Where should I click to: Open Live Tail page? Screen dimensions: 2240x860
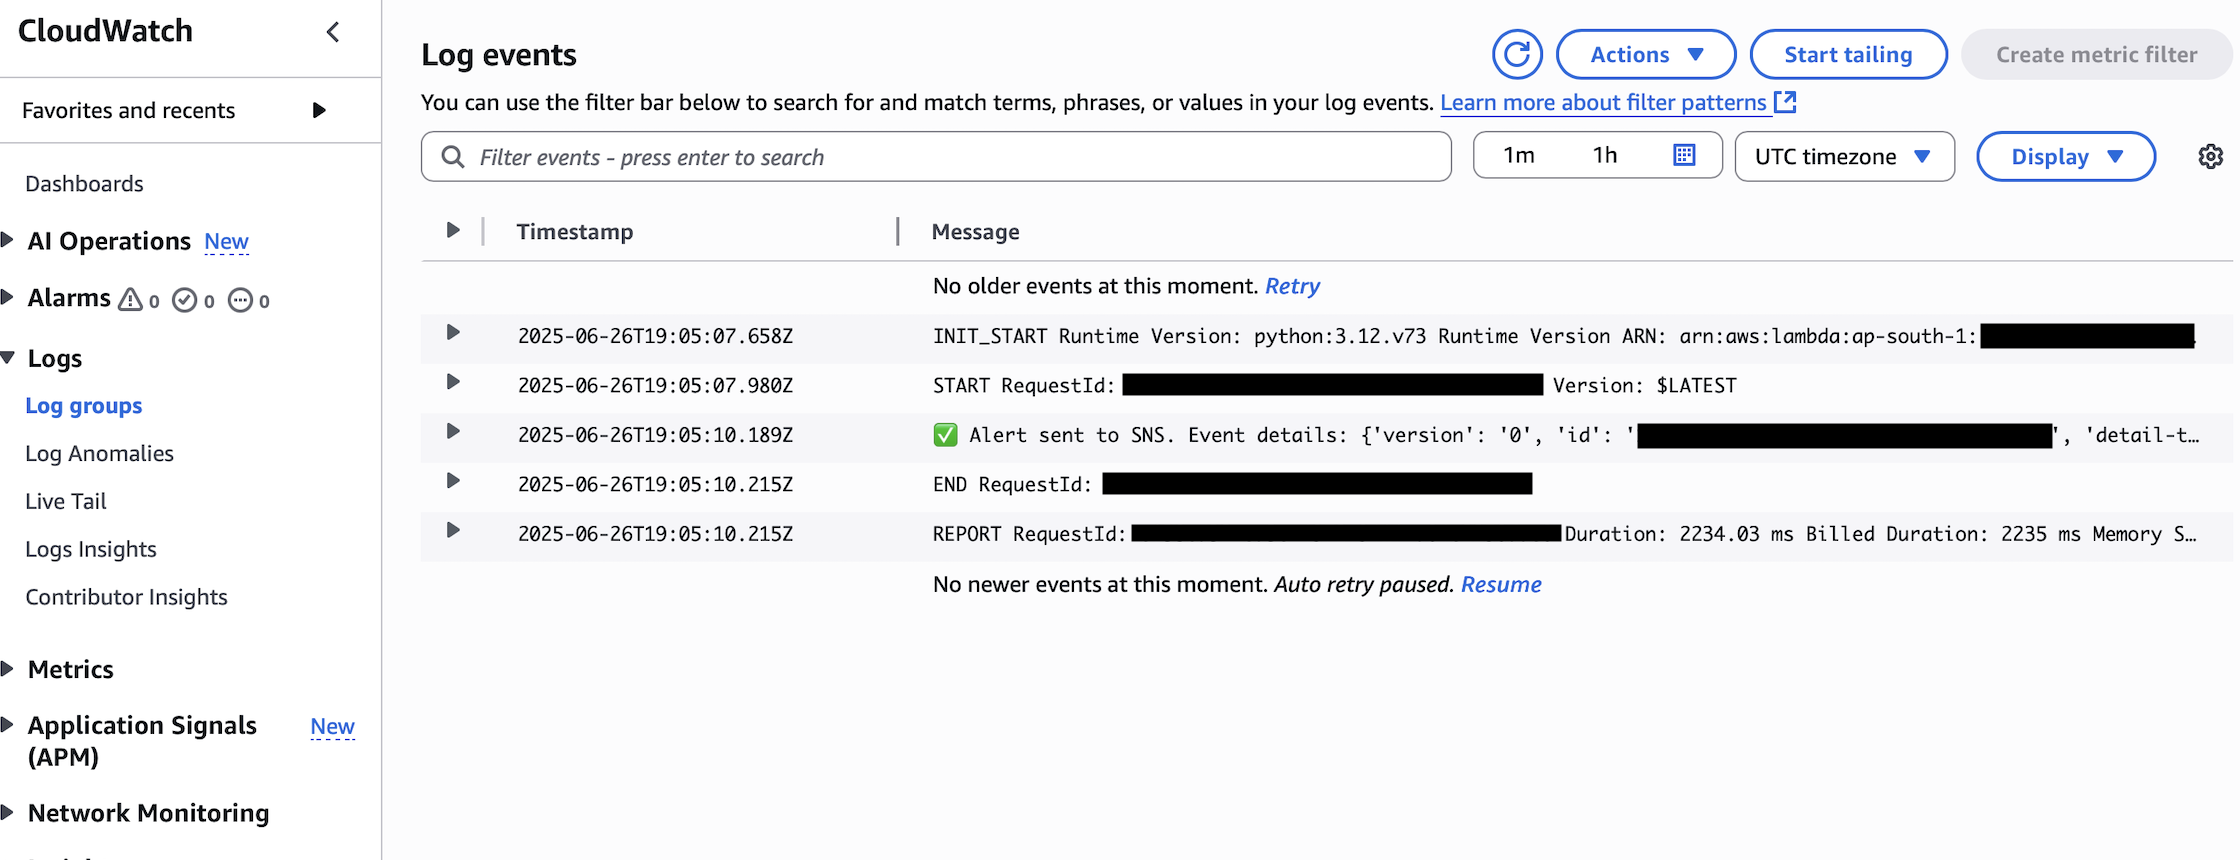(66, 501)
